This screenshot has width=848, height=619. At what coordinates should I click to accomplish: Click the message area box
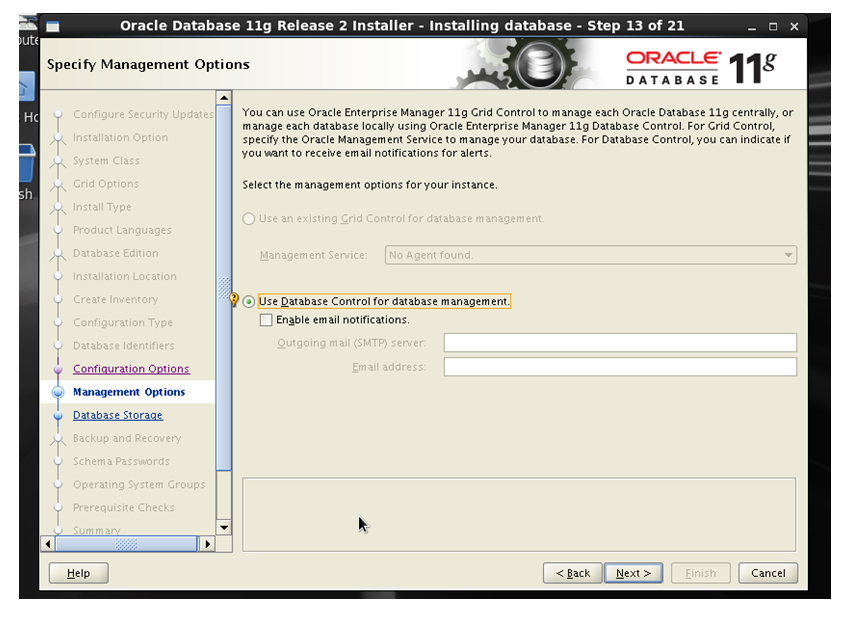point(519,515)
